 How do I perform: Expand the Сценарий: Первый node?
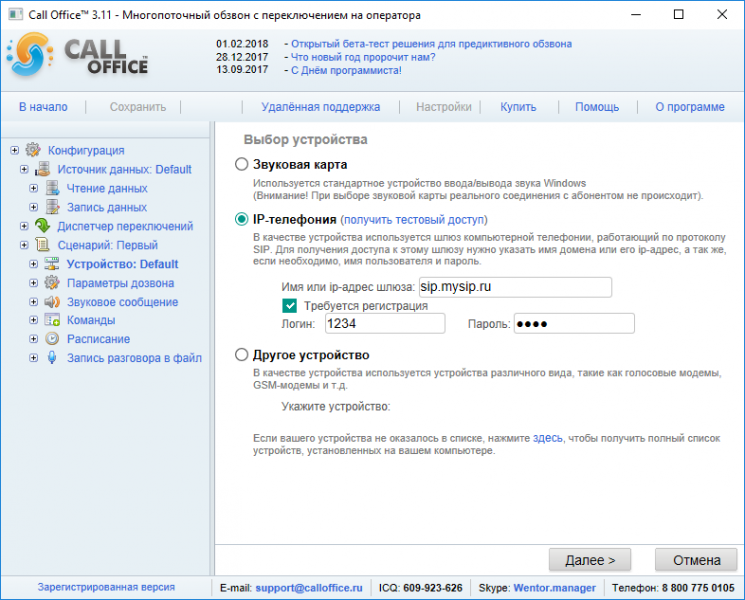(x=24, y=245)
